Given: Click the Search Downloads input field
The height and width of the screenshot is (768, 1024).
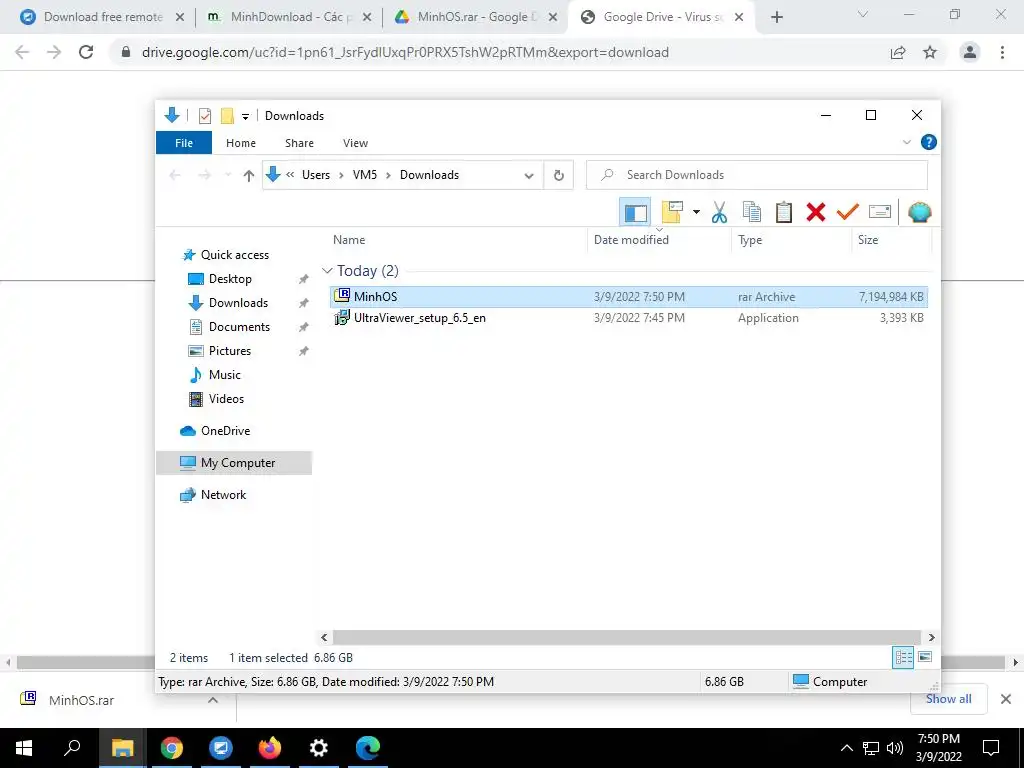Looking at the screenshot, I should (x=757, y=175).
